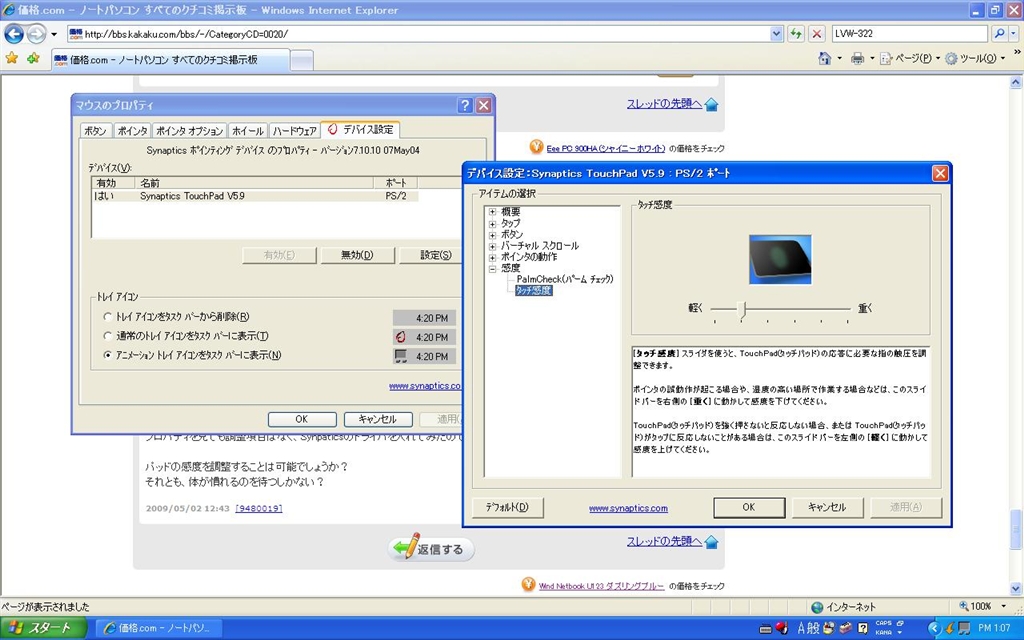Open the ツール(O) menu
Viewport: 1024px width, 640px height.
(976, 59)
